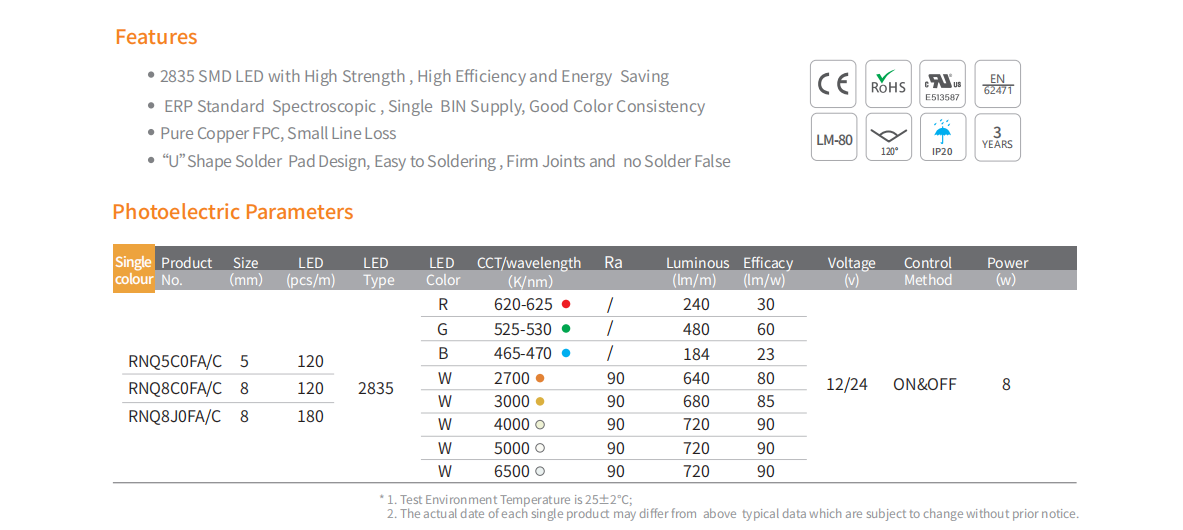Click the blue dot beside 465-470
This screenshot has width=1183, height=530.
coord(566,353)
